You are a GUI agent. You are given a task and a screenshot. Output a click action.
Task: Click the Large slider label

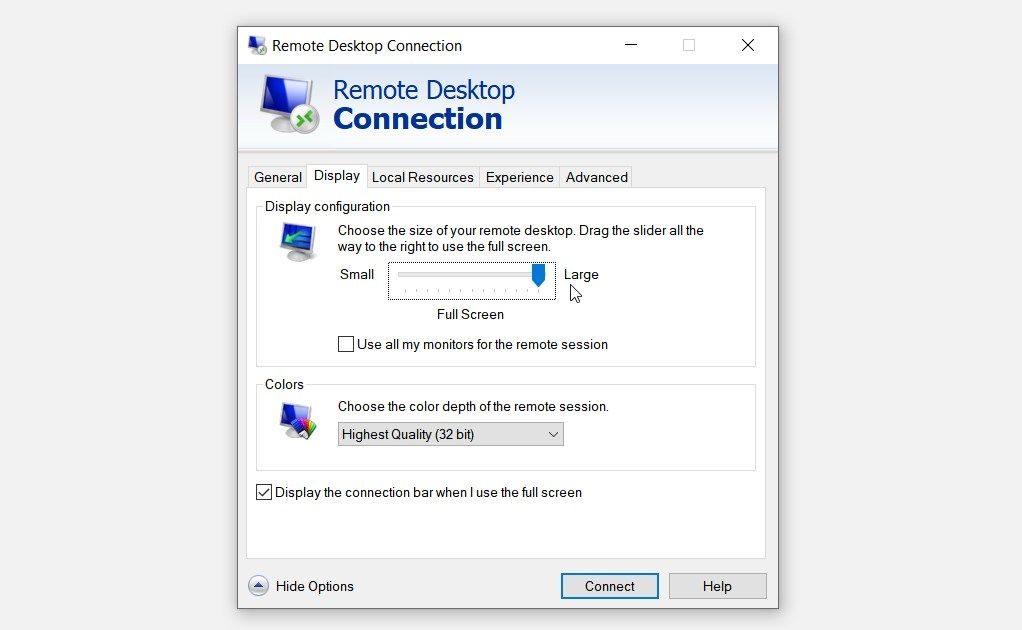[581, 274]
